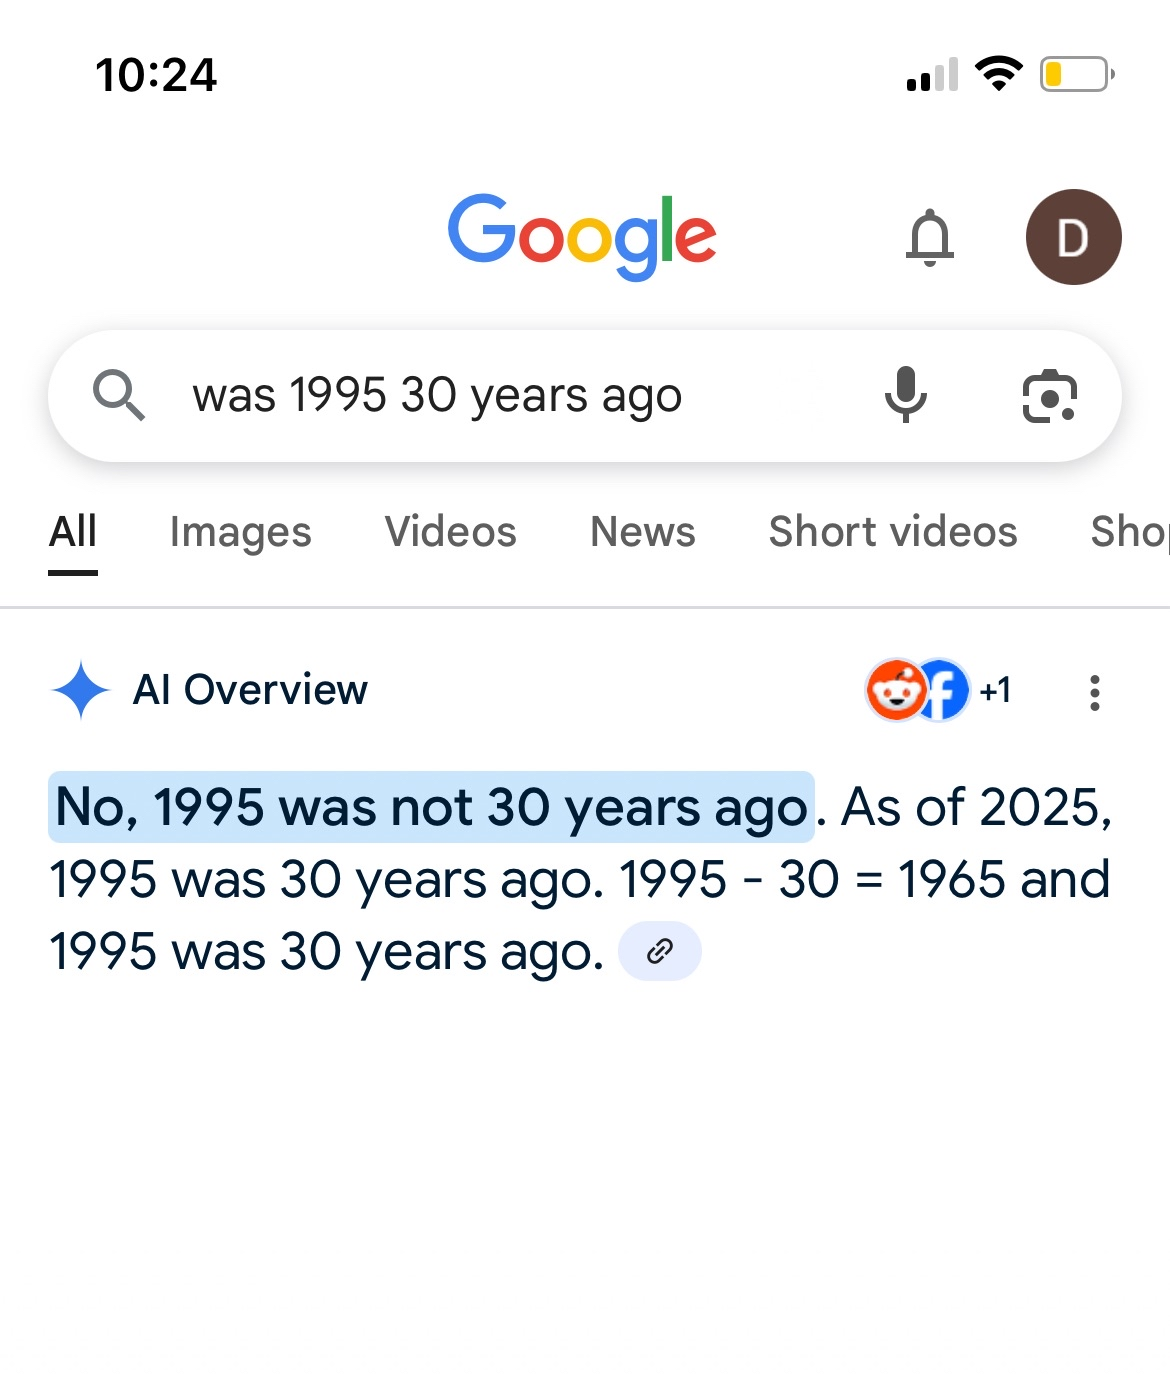1170x1374 pixels.
Task: Tap the Google logo
Action: (x=582, y=237)
